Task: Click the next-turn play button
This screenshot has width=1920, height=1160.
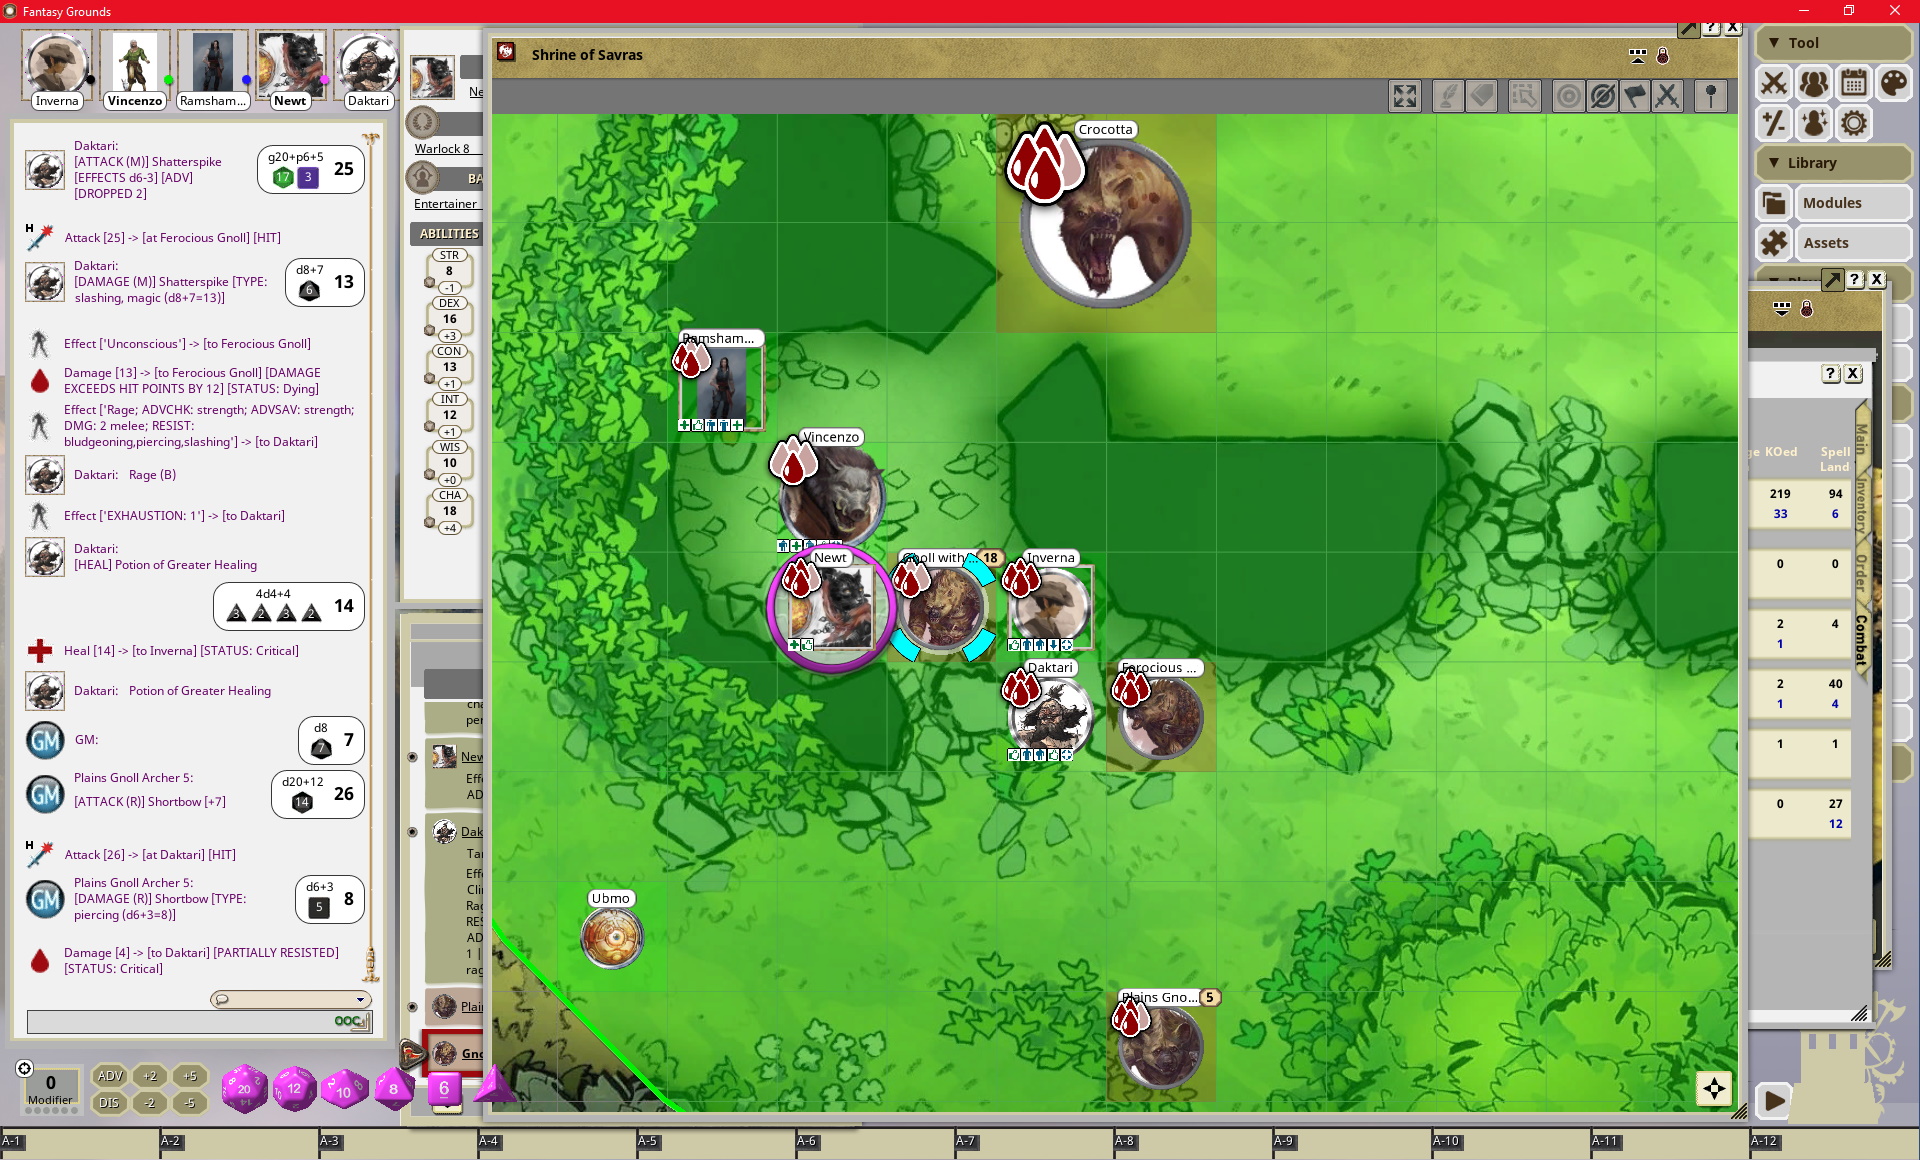Action: [1774, 1101]
